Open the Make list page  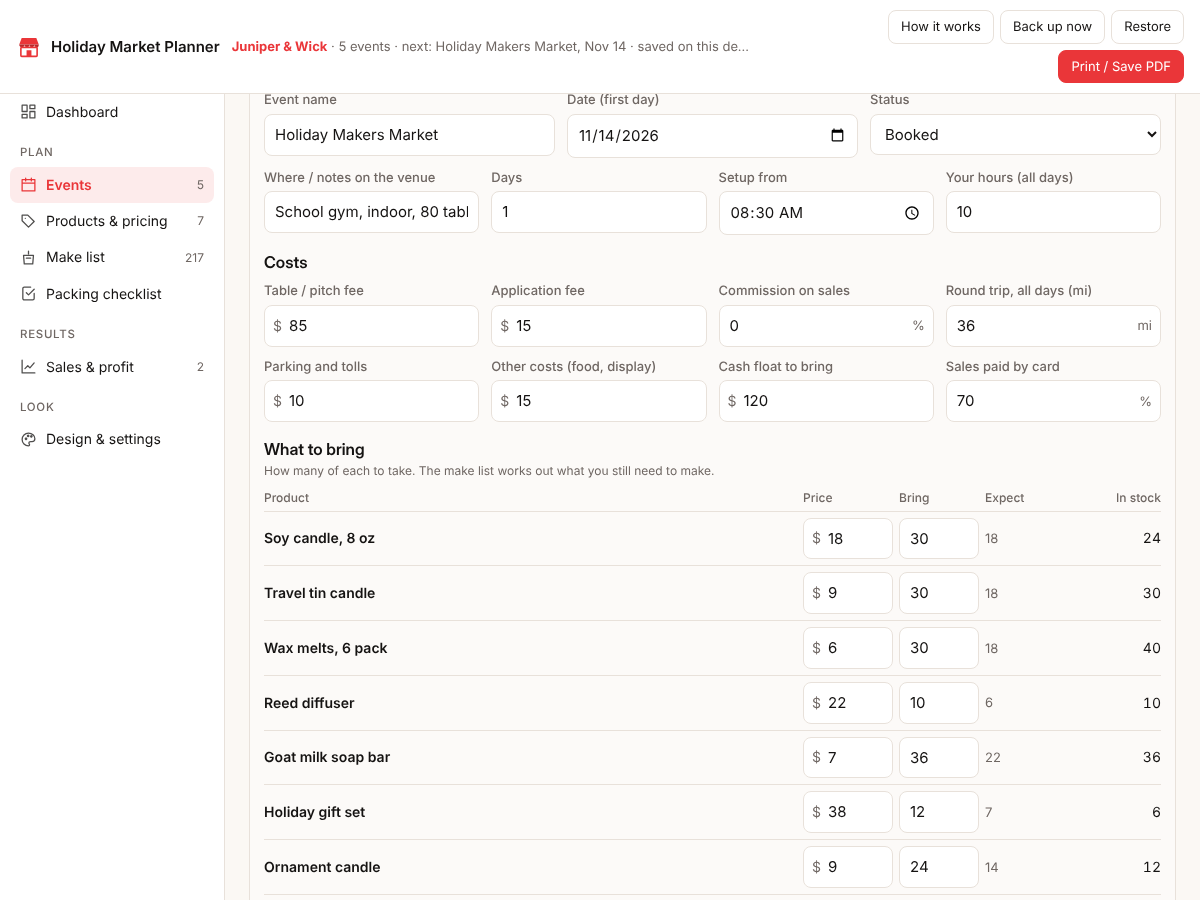tap(112, 258)
